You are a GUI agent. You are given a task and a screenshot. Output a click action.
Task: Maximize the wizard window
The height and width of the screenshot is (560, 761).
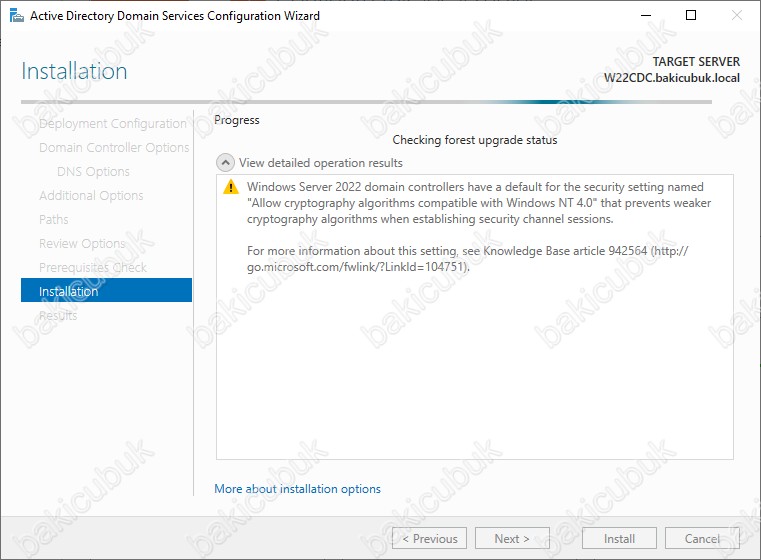(x=690, y=16)
